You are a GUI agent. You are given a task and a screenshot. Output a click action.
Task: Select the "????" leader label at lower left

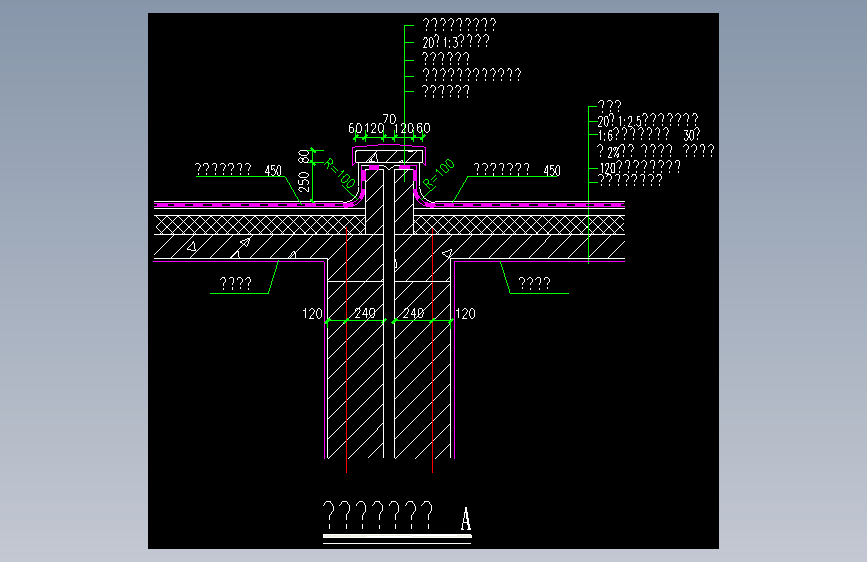(x=236, y=284)
